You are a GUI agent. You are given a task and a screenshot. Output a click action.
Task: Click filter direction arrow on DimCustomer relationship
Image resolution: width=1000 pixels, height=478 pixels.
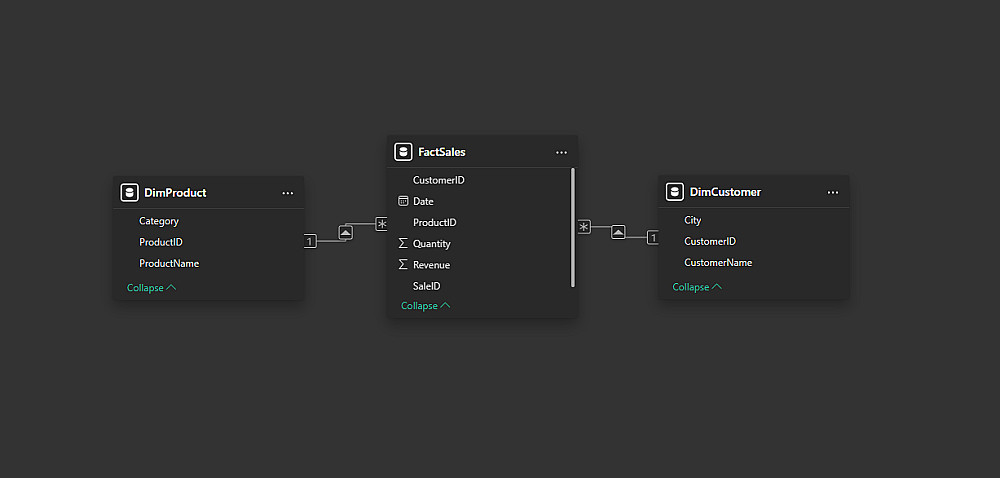pyautogui.click(x=618, y=232)
